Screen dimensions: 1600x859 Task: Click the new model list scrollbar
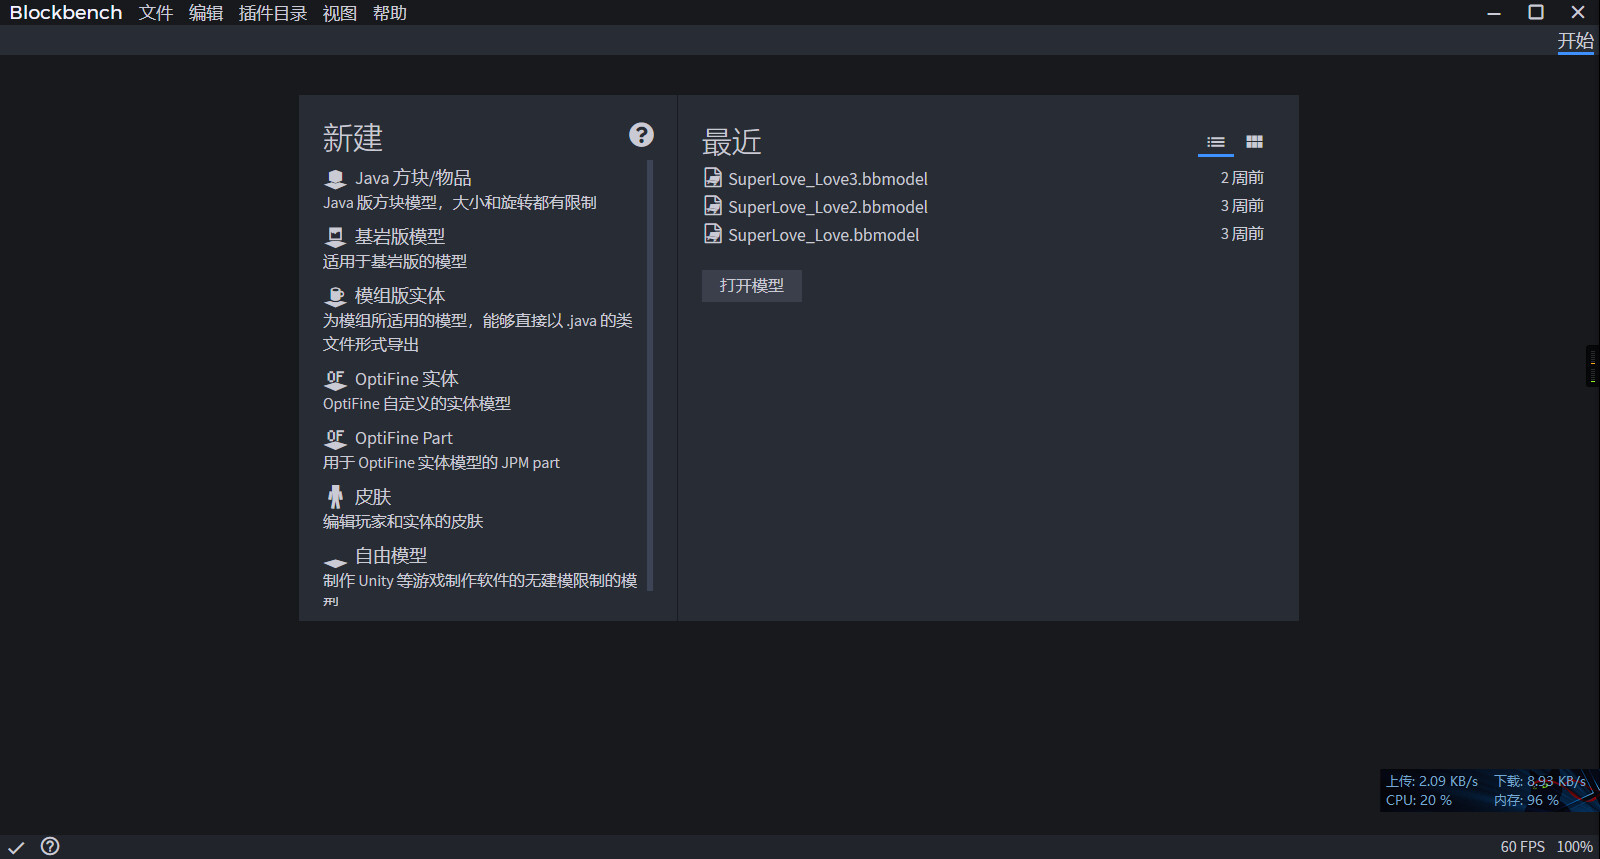[650, 375]
